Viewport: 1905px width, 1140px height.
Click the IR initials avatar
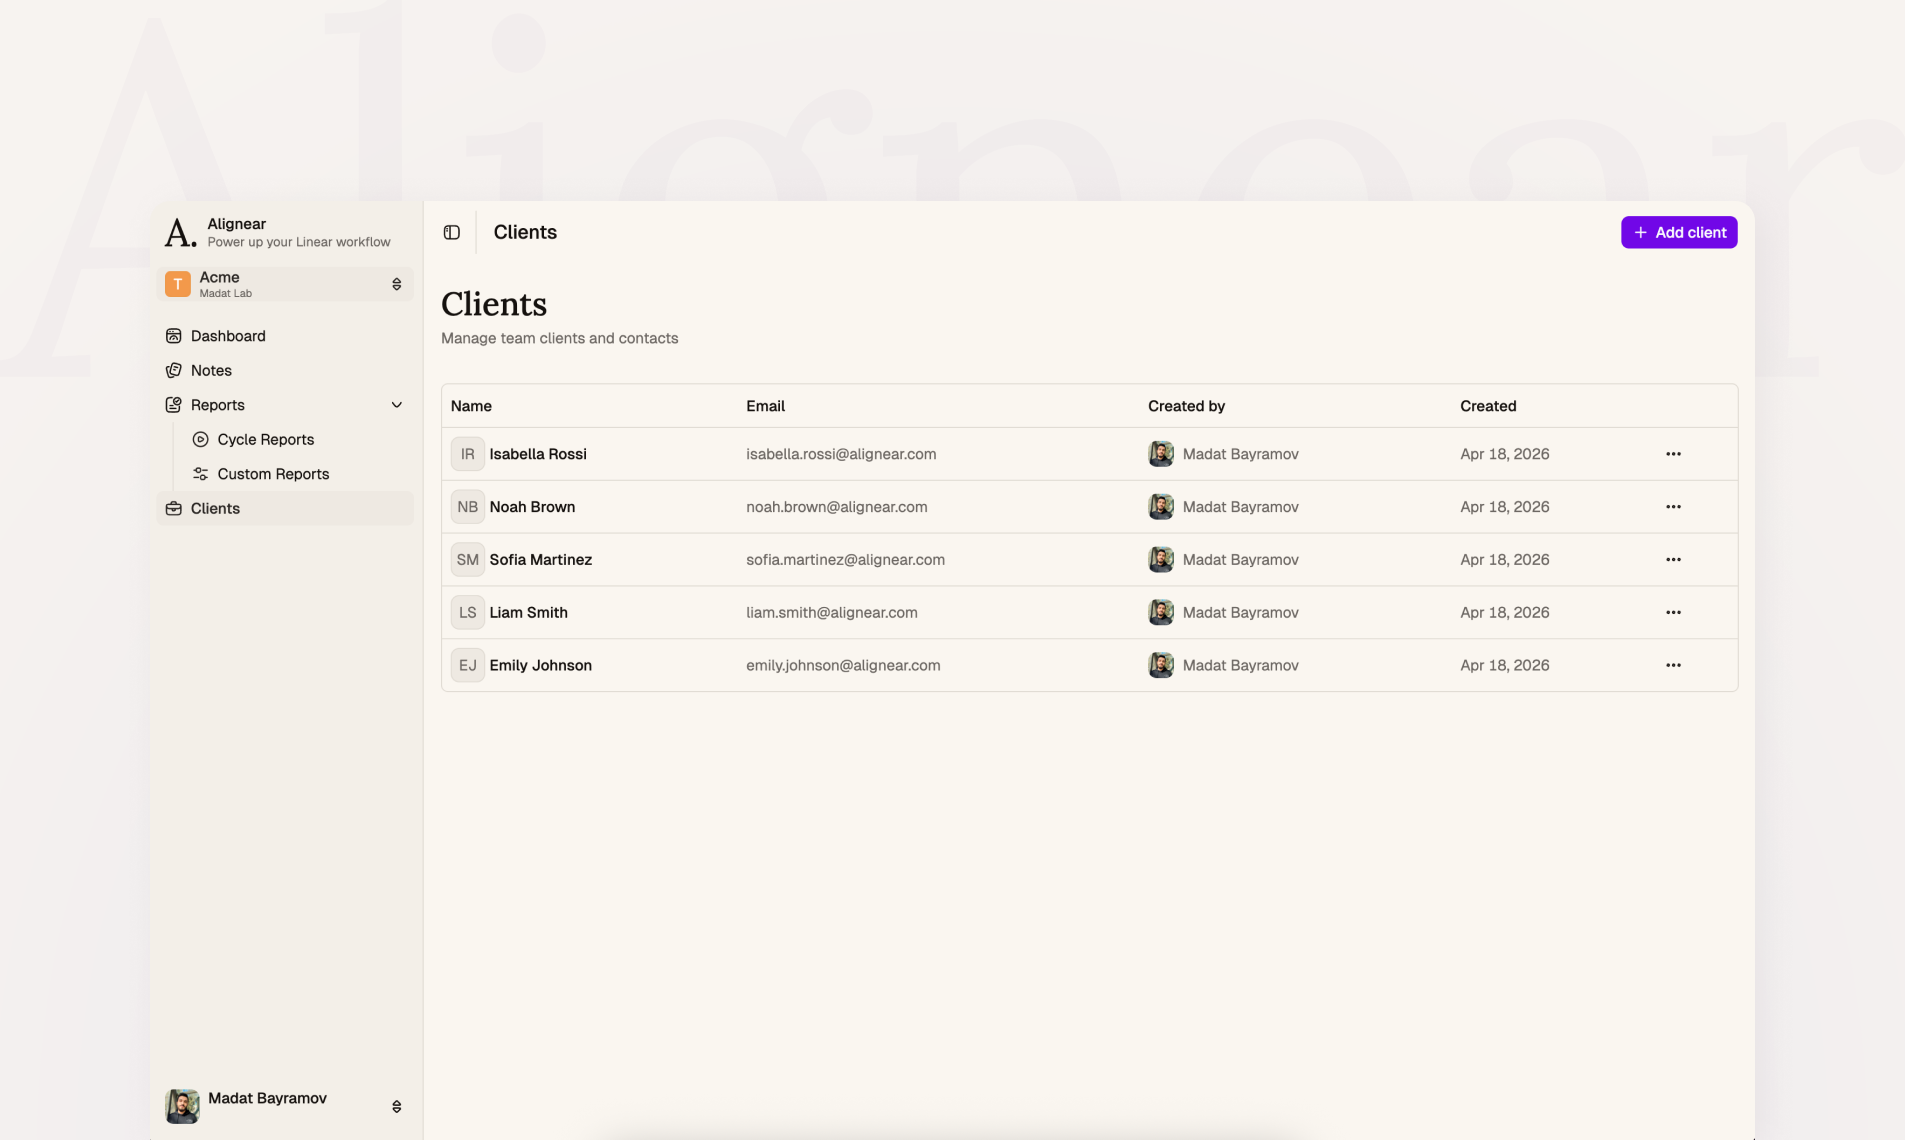click(467, 454)
